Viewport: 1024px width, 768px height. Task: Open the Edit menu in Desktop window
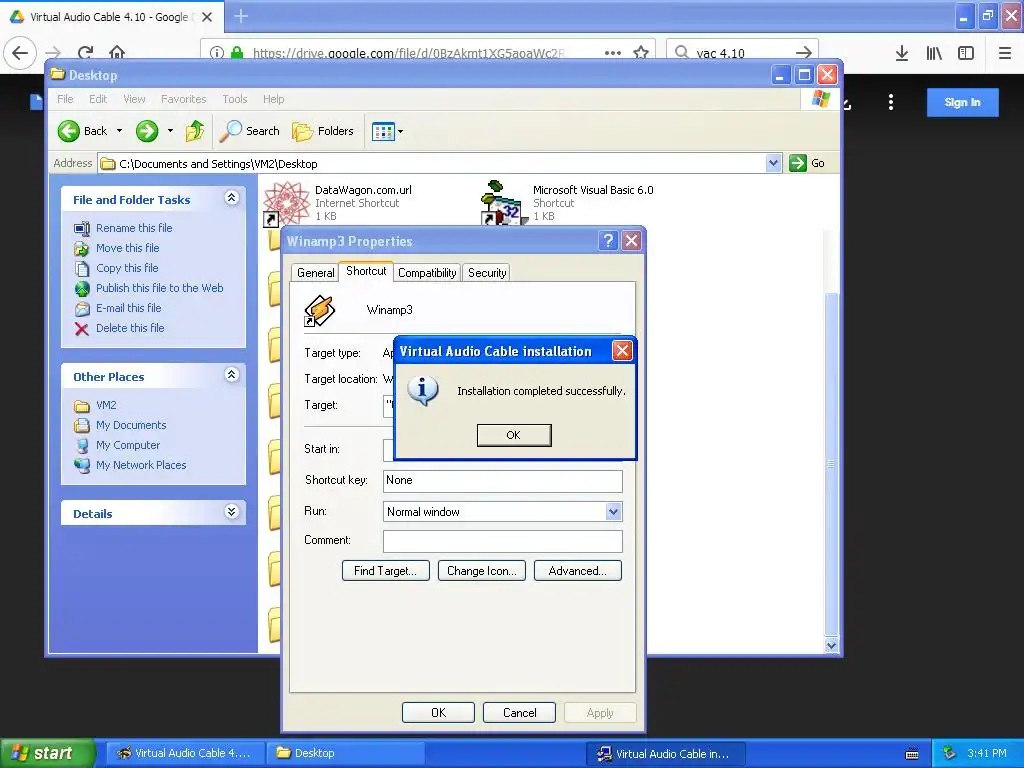point(98,99)
